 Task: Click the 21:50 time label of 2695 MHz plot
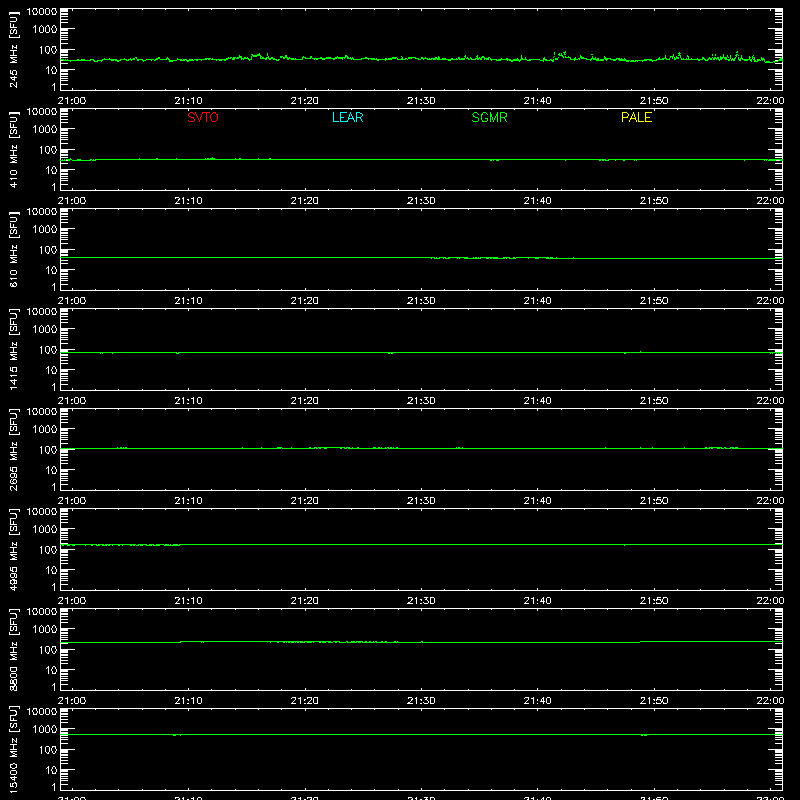tap(654, 501)
